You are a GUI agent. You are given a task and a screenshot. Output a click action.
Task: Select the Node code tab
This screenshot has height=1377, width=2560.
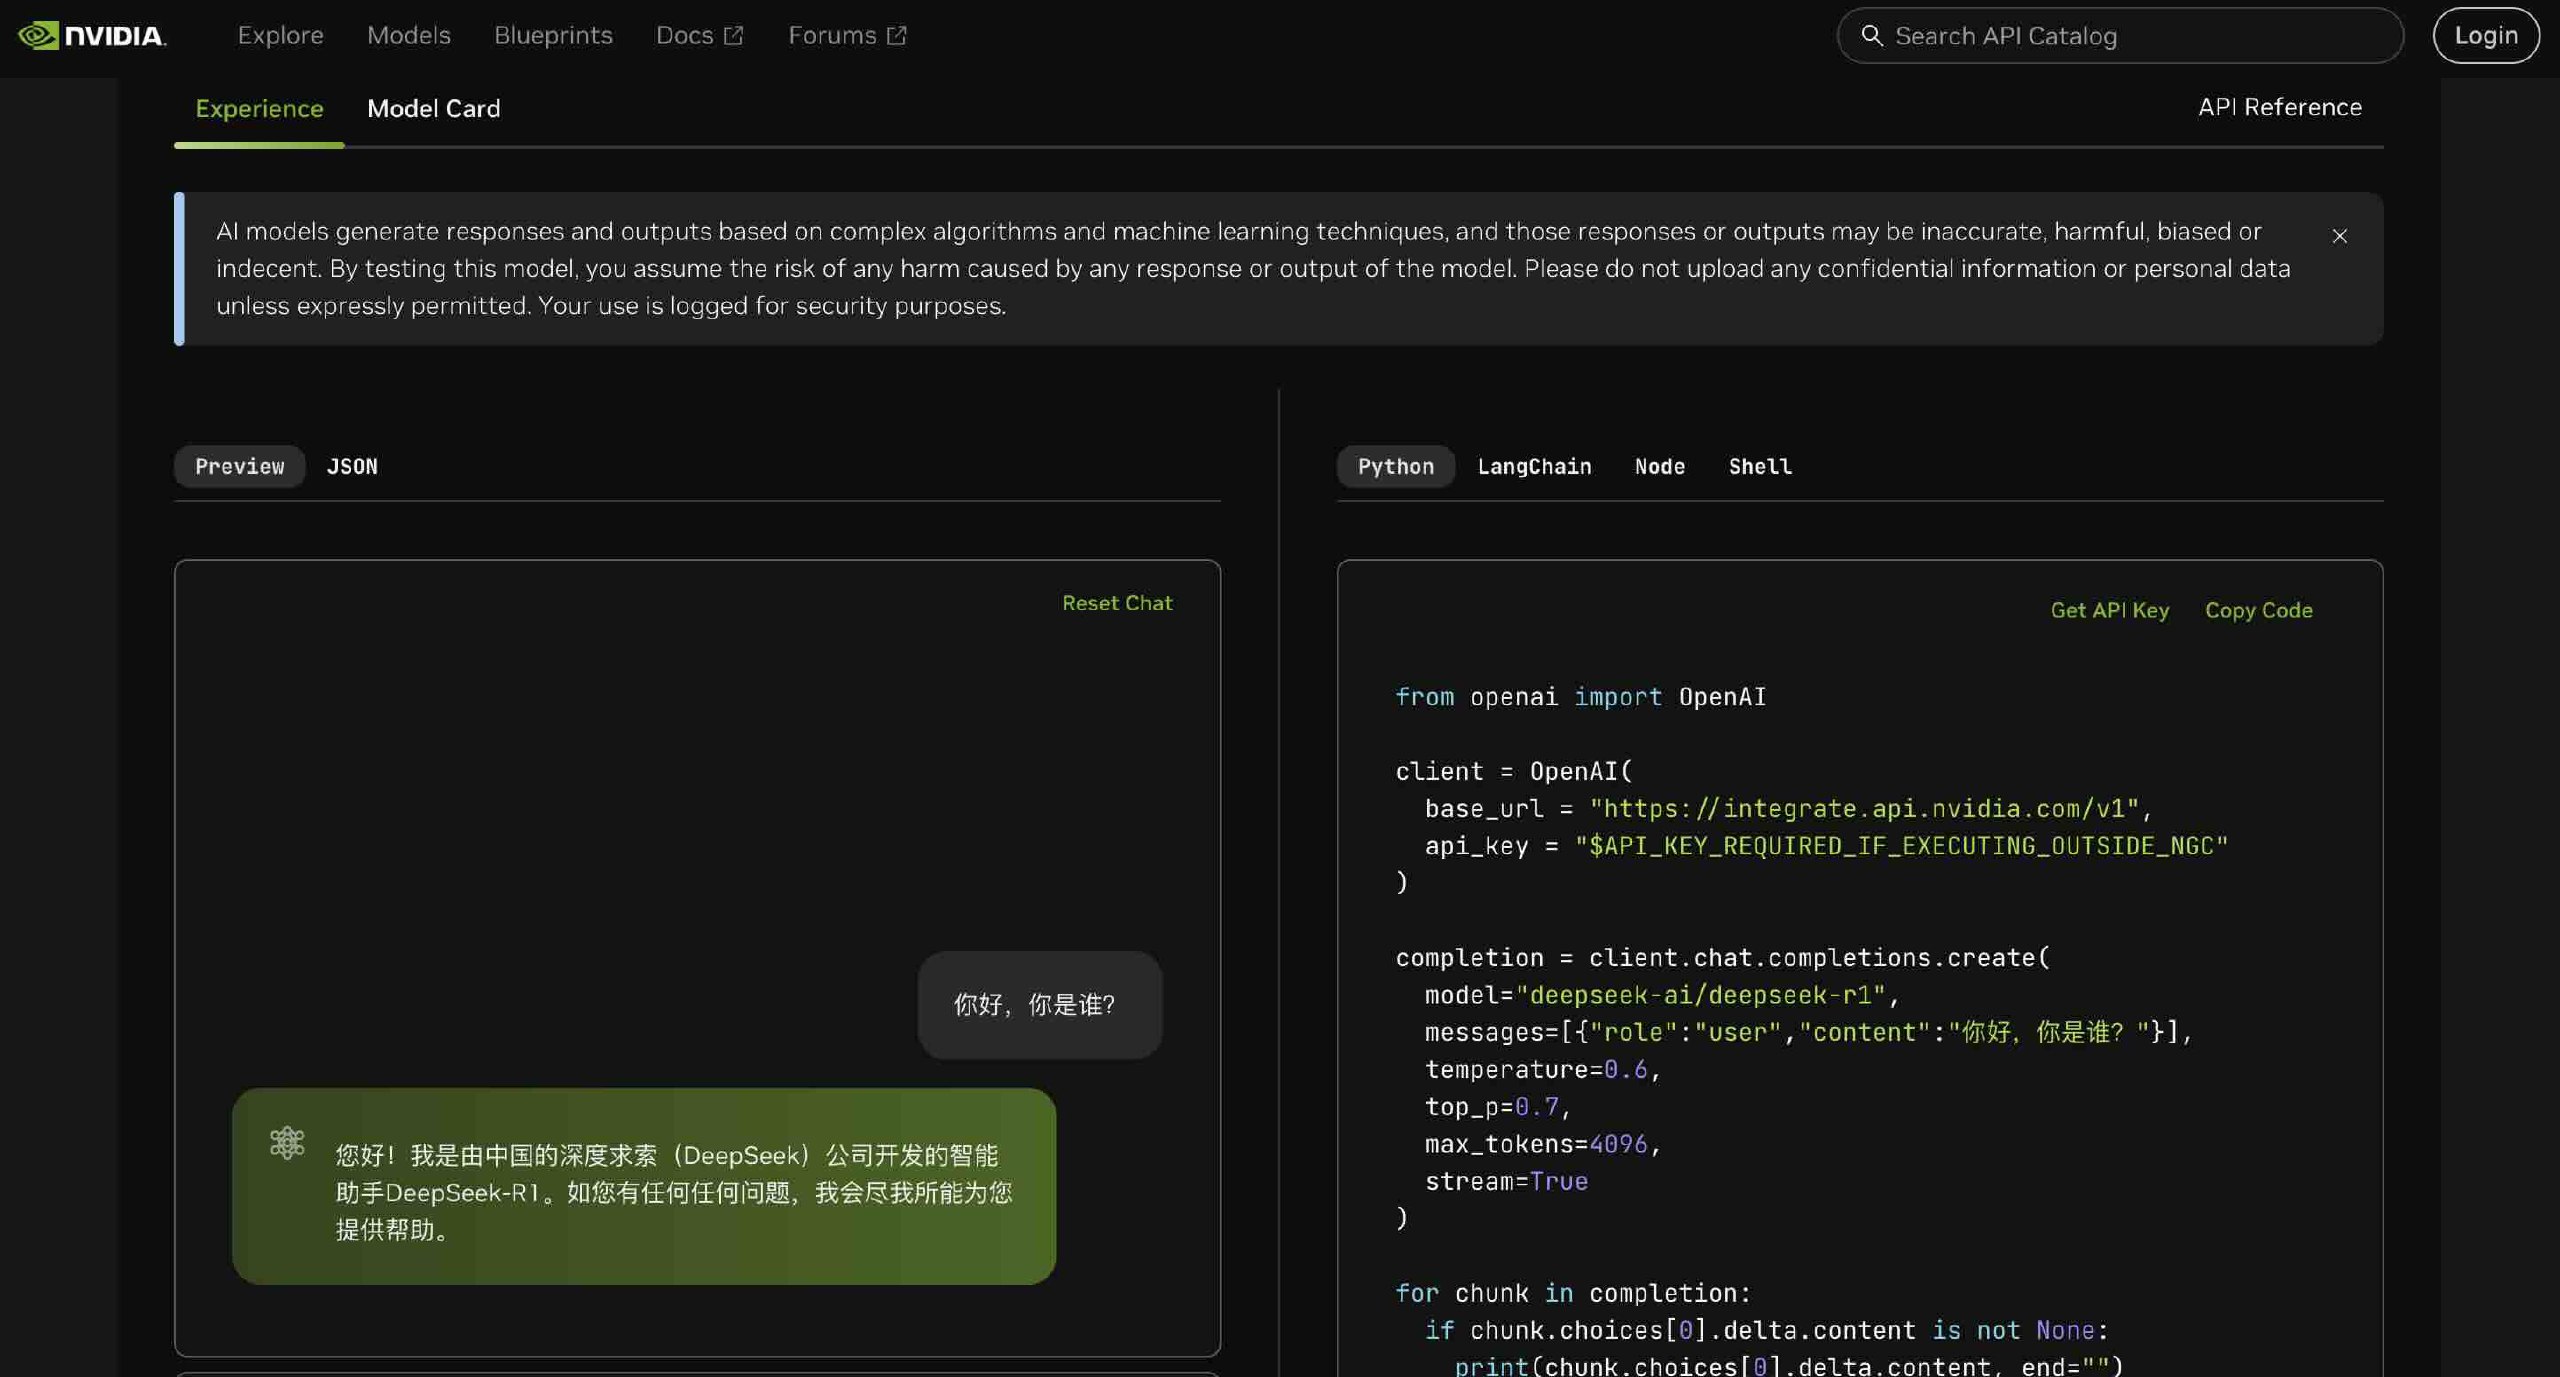click(x=1660, y=465)
